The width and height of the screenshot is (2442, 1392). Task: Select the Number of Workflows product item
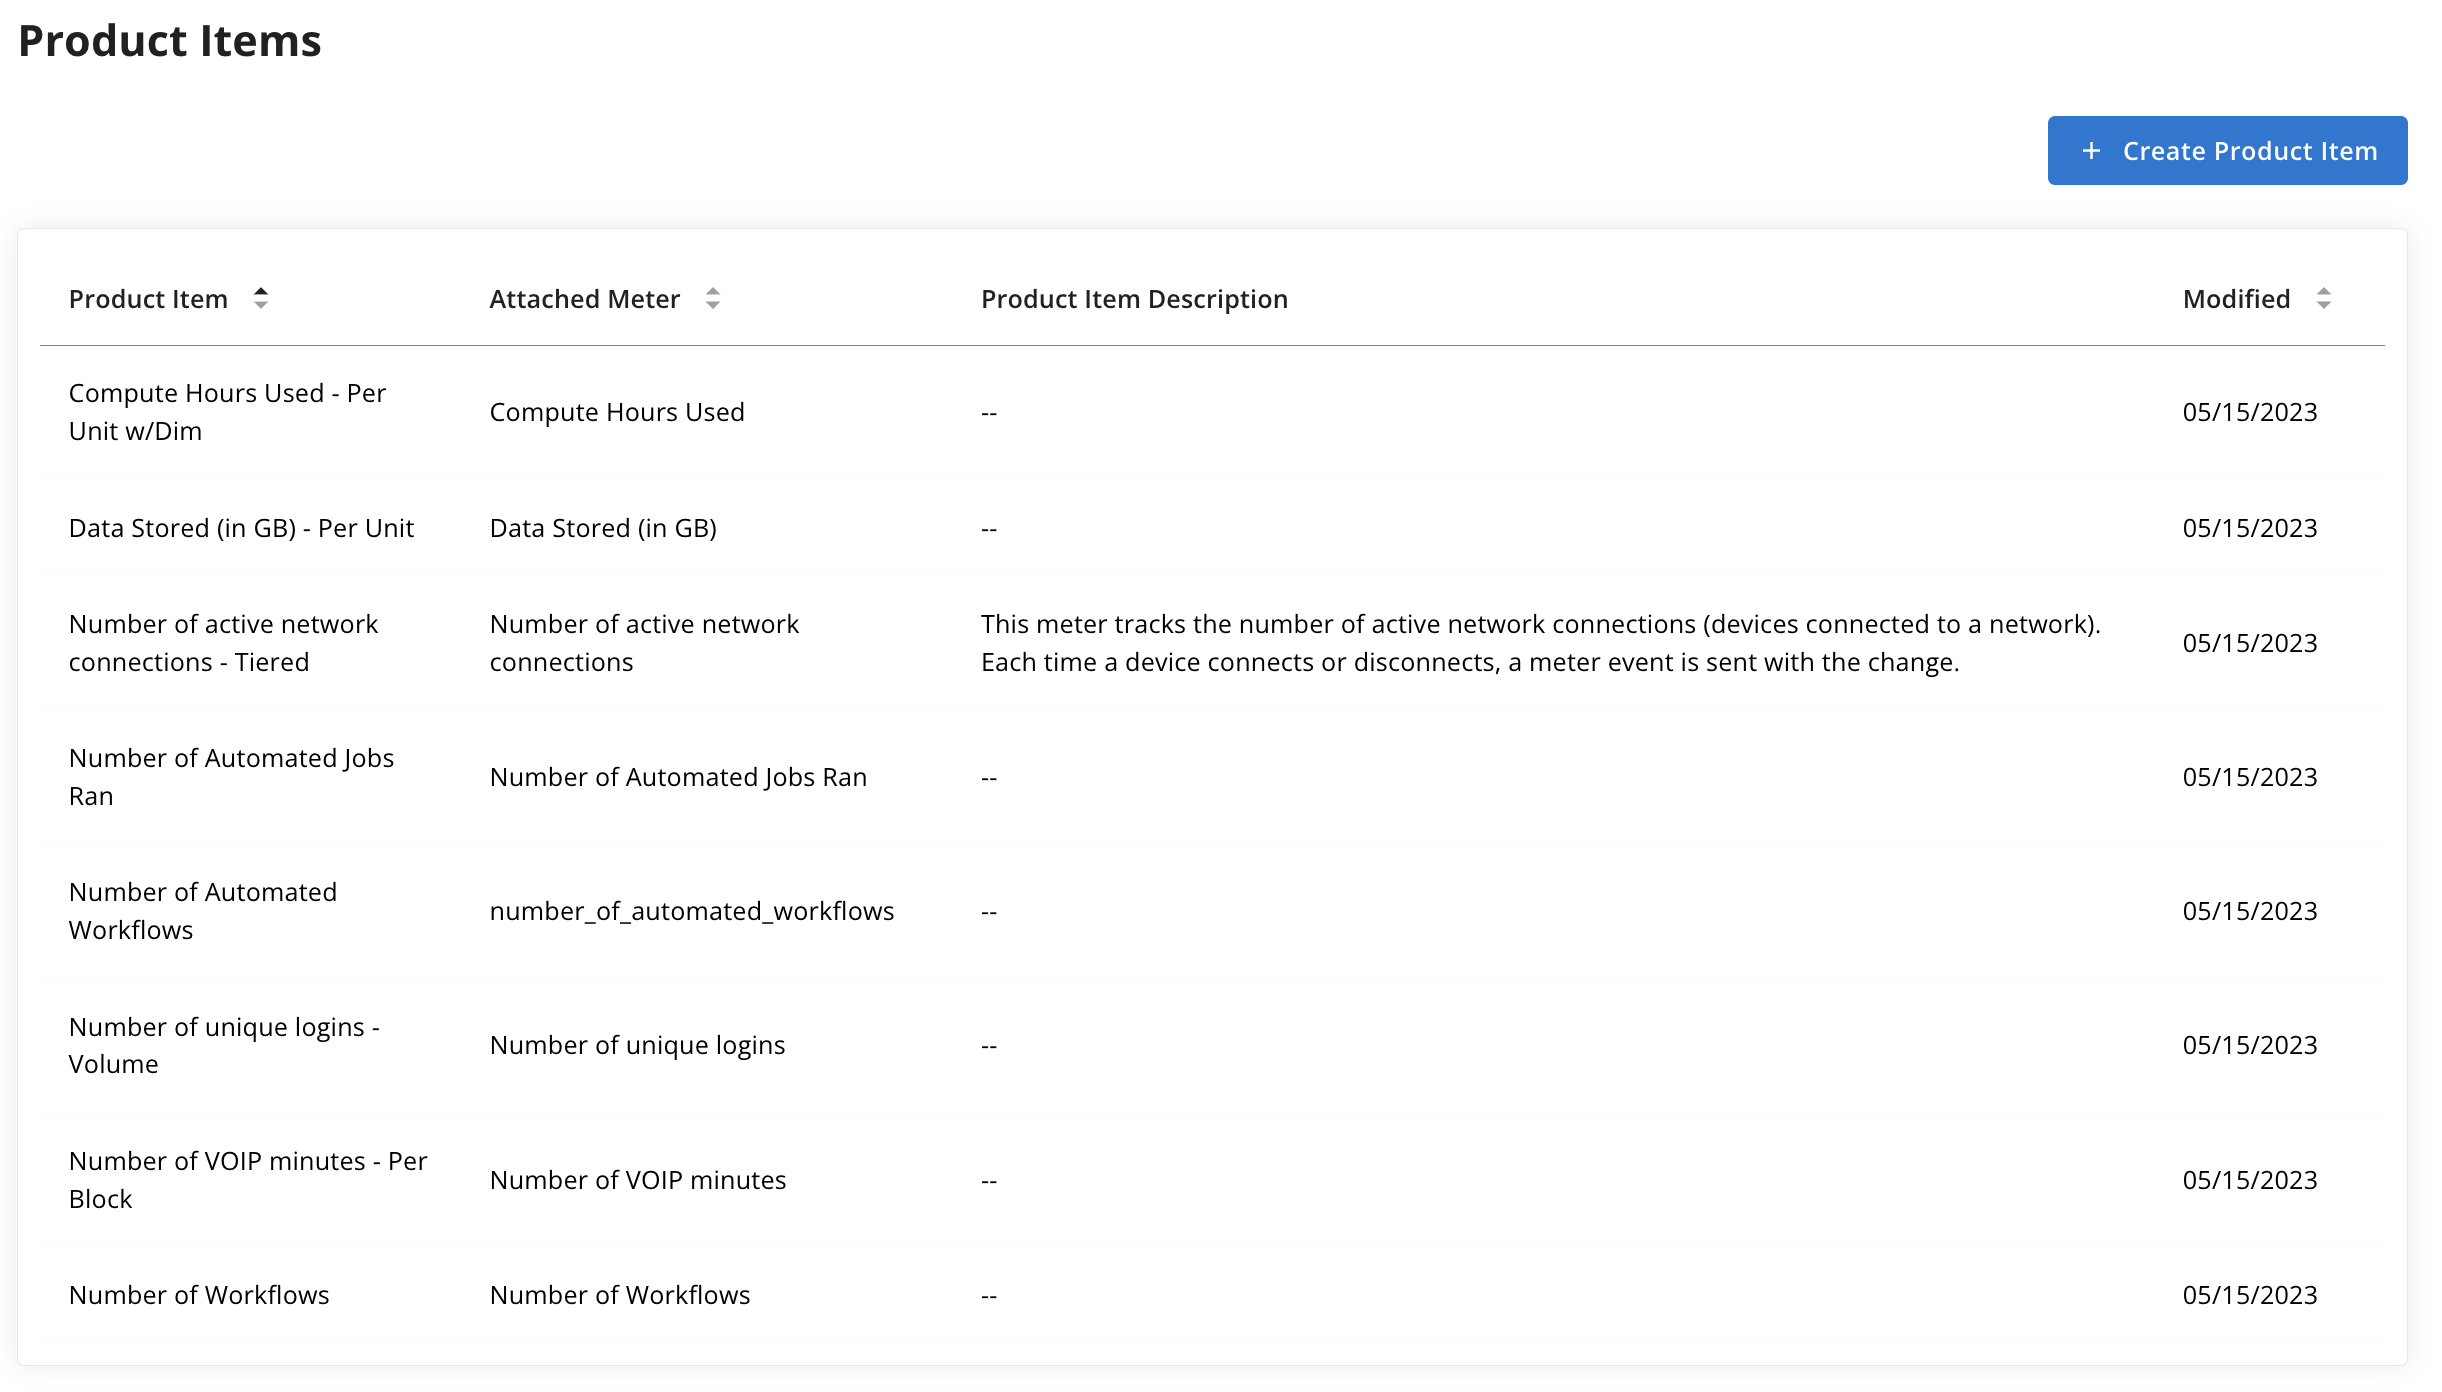point(199,1295)
